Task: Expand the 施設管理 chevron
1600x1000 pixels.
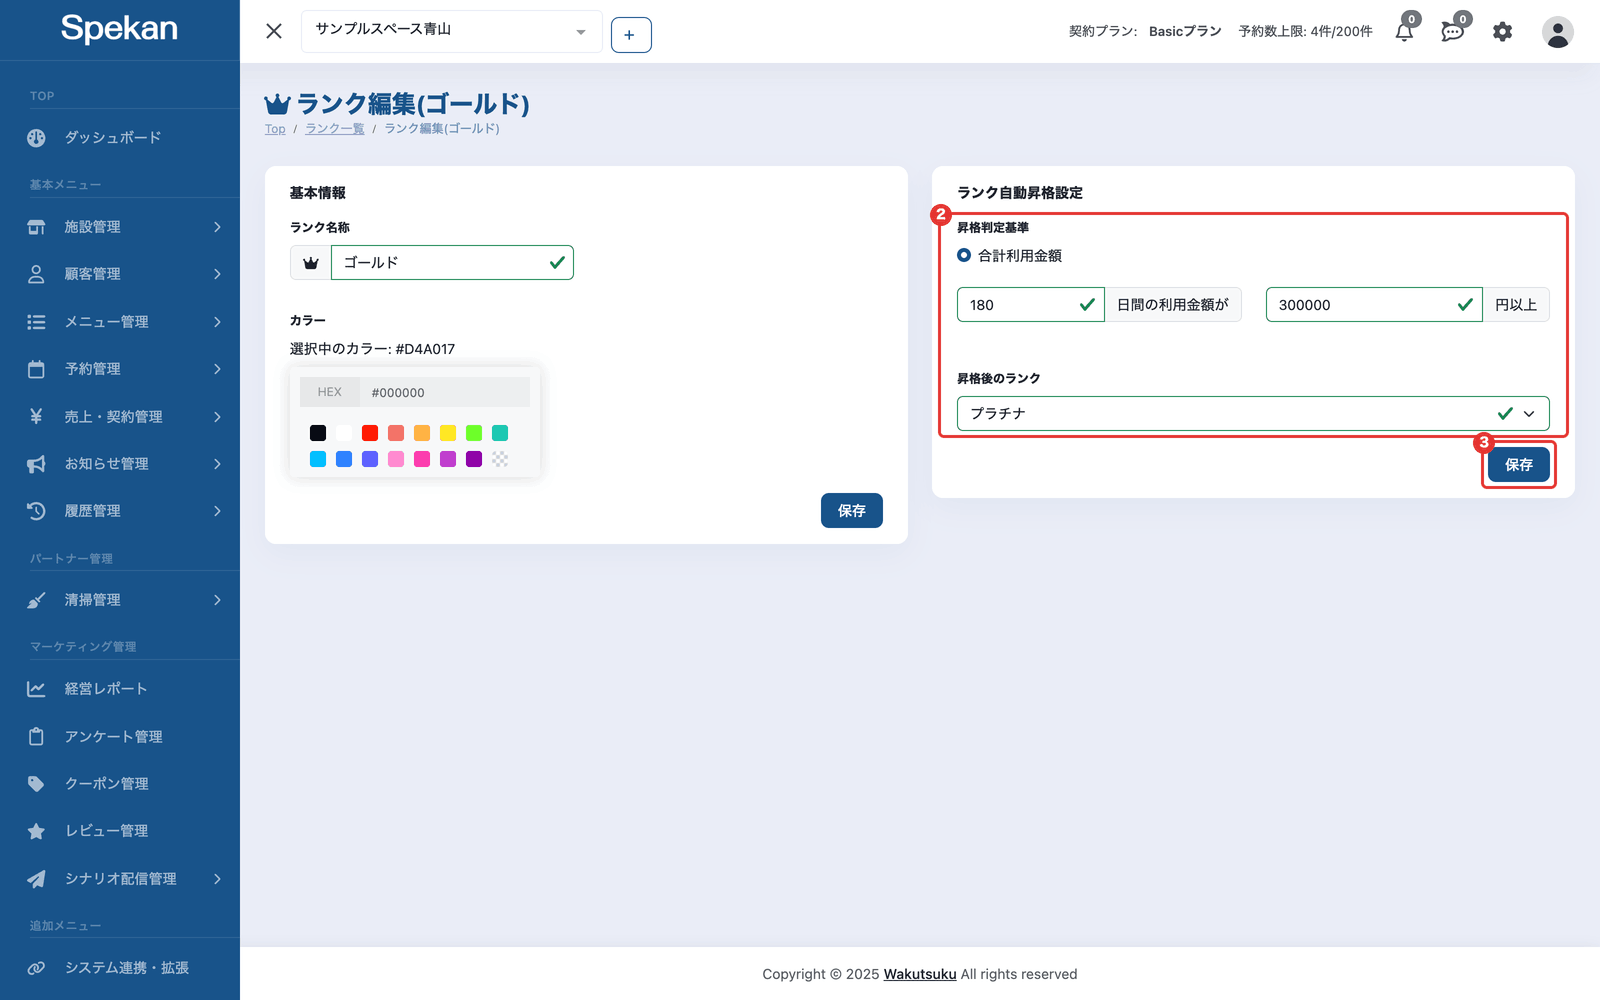Action: point(217,227)
